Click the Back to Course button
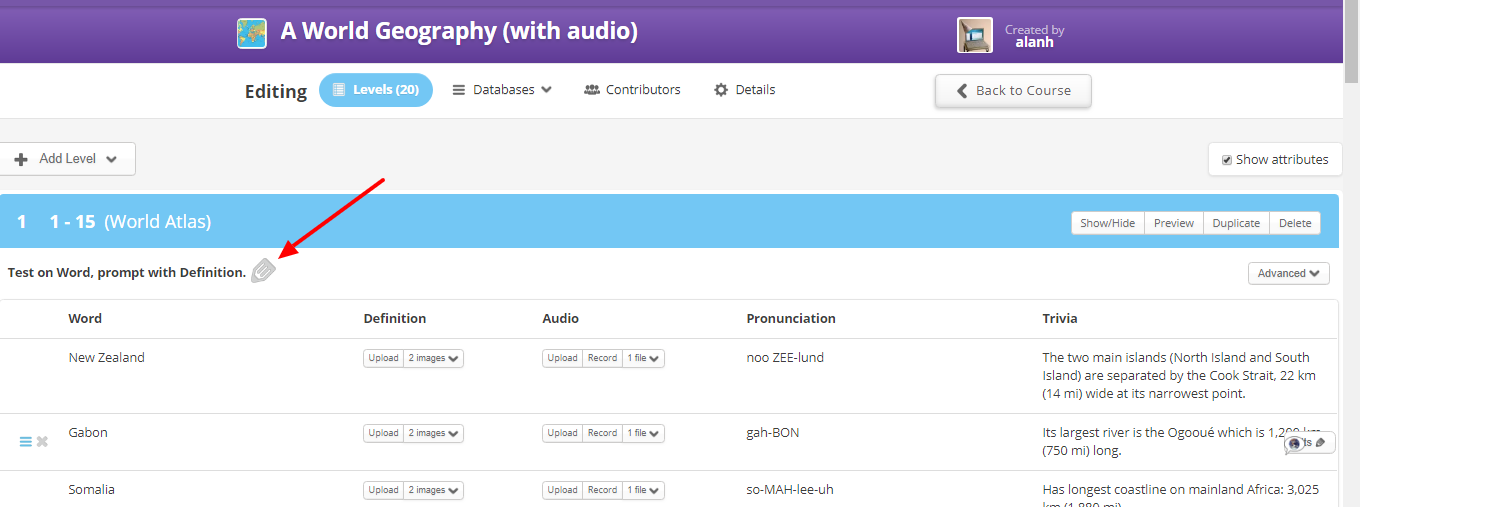Viewport: 1490px width, 507px height. pyautogui.click(x=1013, y=91)
